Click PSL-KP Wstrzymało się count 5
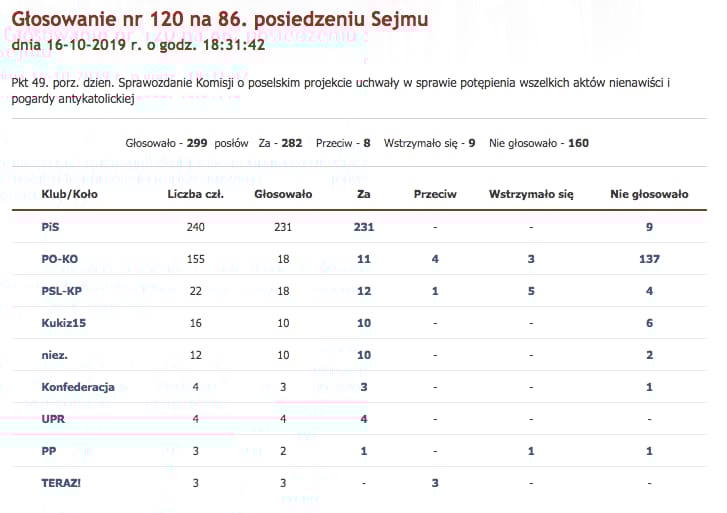The height and width of the screenshot is (513, 727). (531, 291)
